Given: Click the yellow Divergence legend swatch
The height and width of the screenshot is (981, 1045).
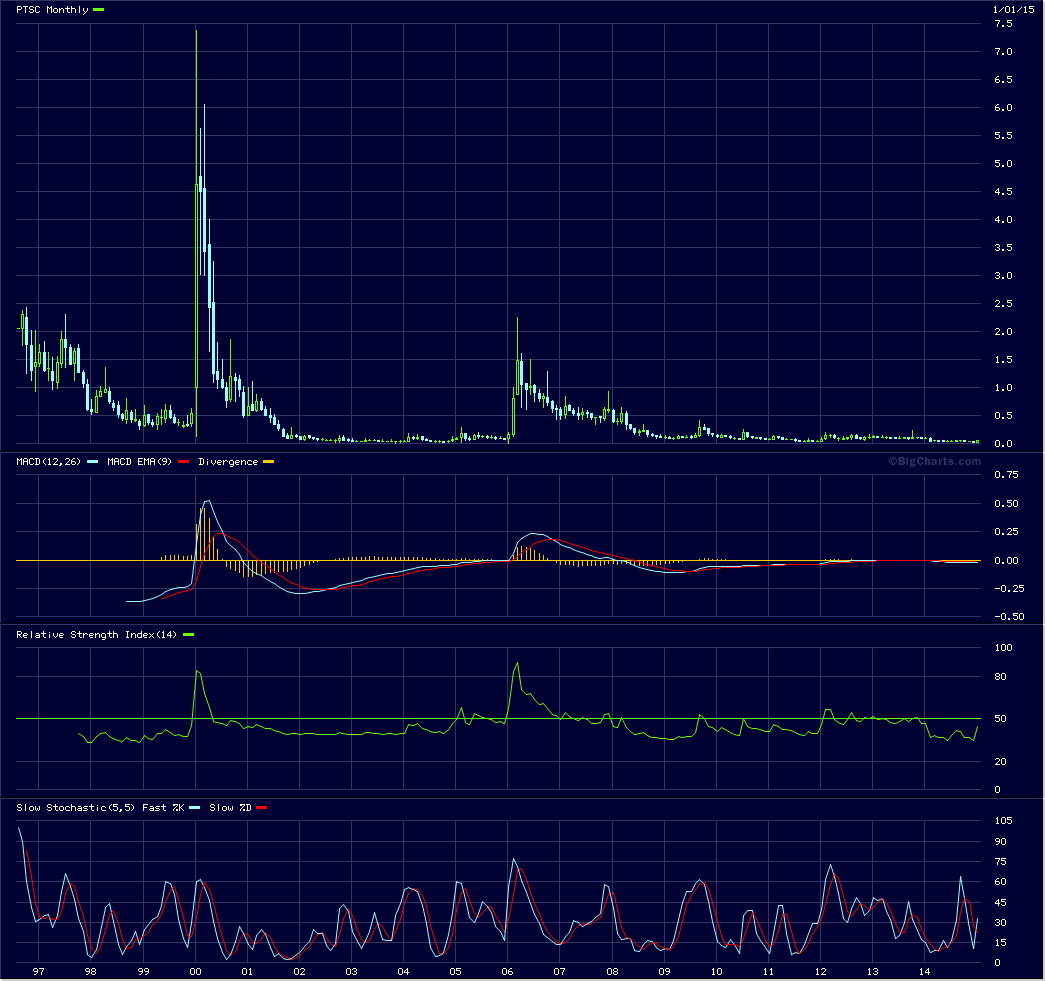Looking at the screenshot, I should pyautogui.click(x=269, y=461).
